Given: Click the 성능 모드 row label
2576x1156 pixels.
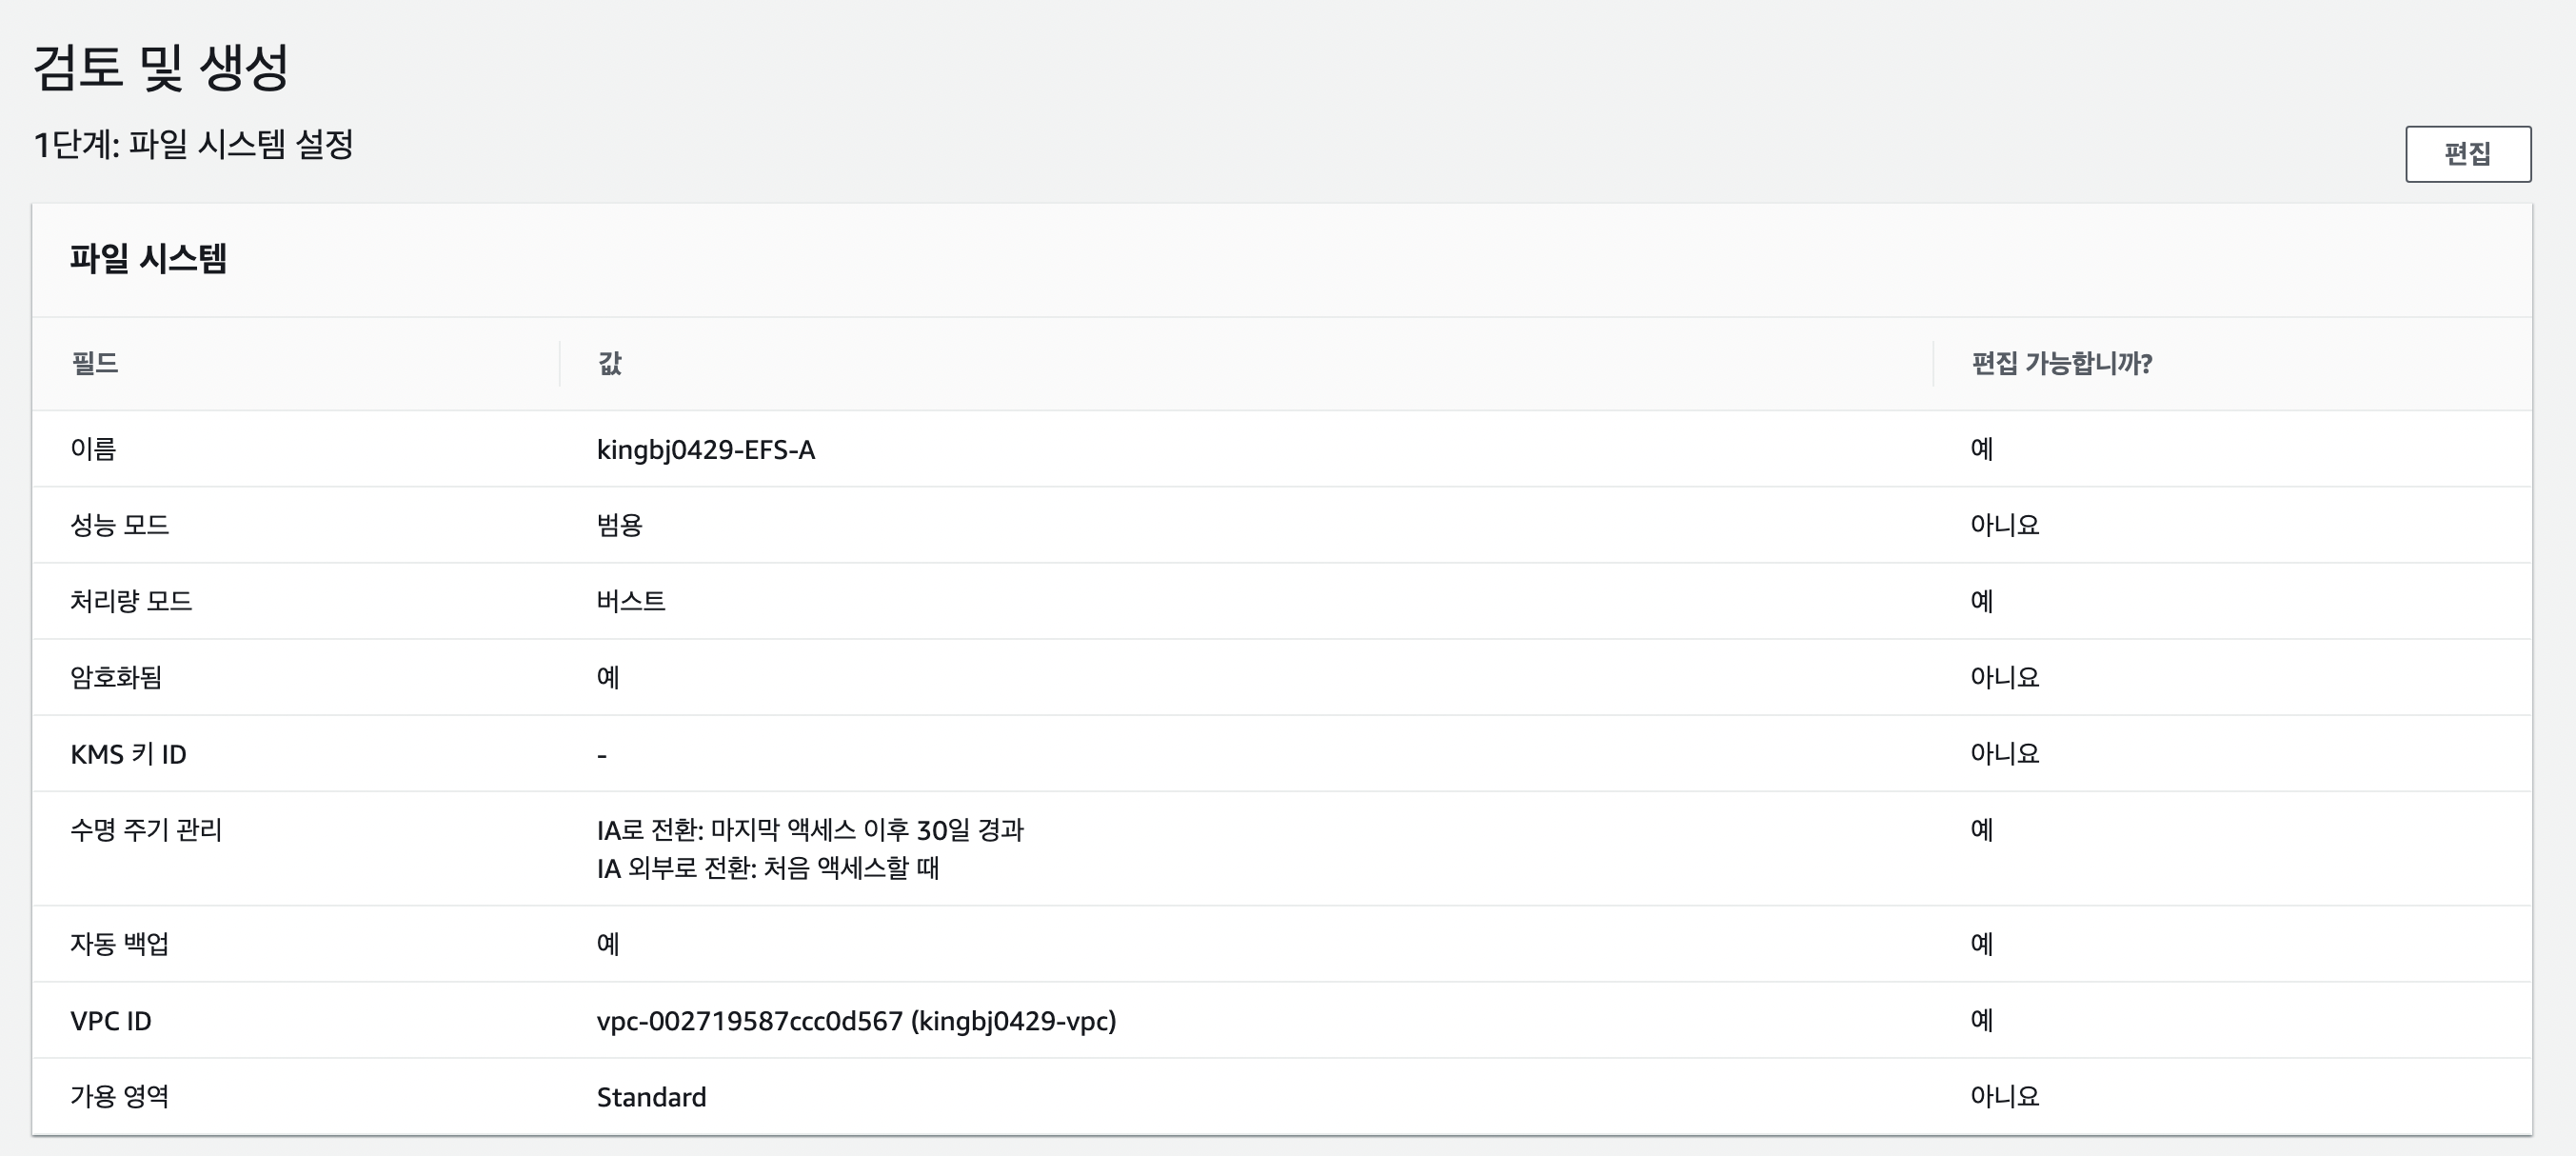Looking at the screenshot, I should click(x=120, y=525).
